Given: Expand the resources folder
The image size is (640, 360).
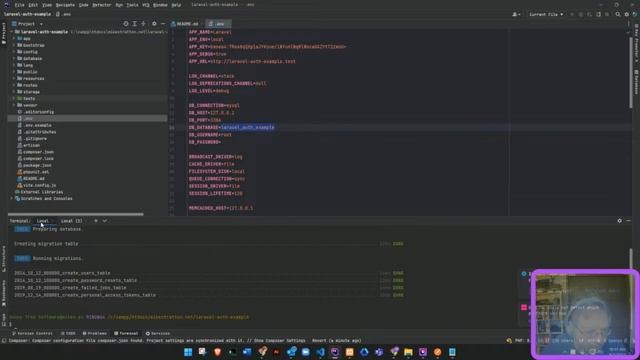Looking at the screenshot, I should [x=14, y=78].
